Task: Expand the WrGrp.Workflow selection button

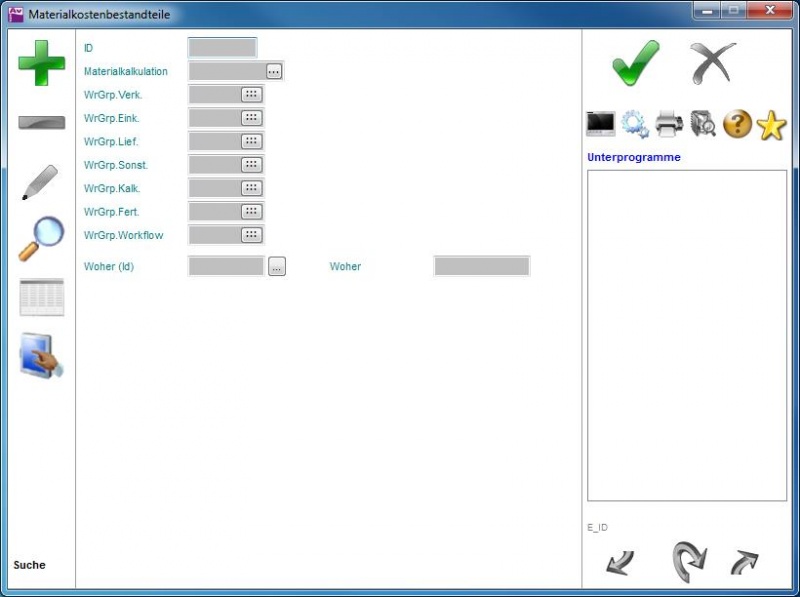Action: (x=251, y=235)
